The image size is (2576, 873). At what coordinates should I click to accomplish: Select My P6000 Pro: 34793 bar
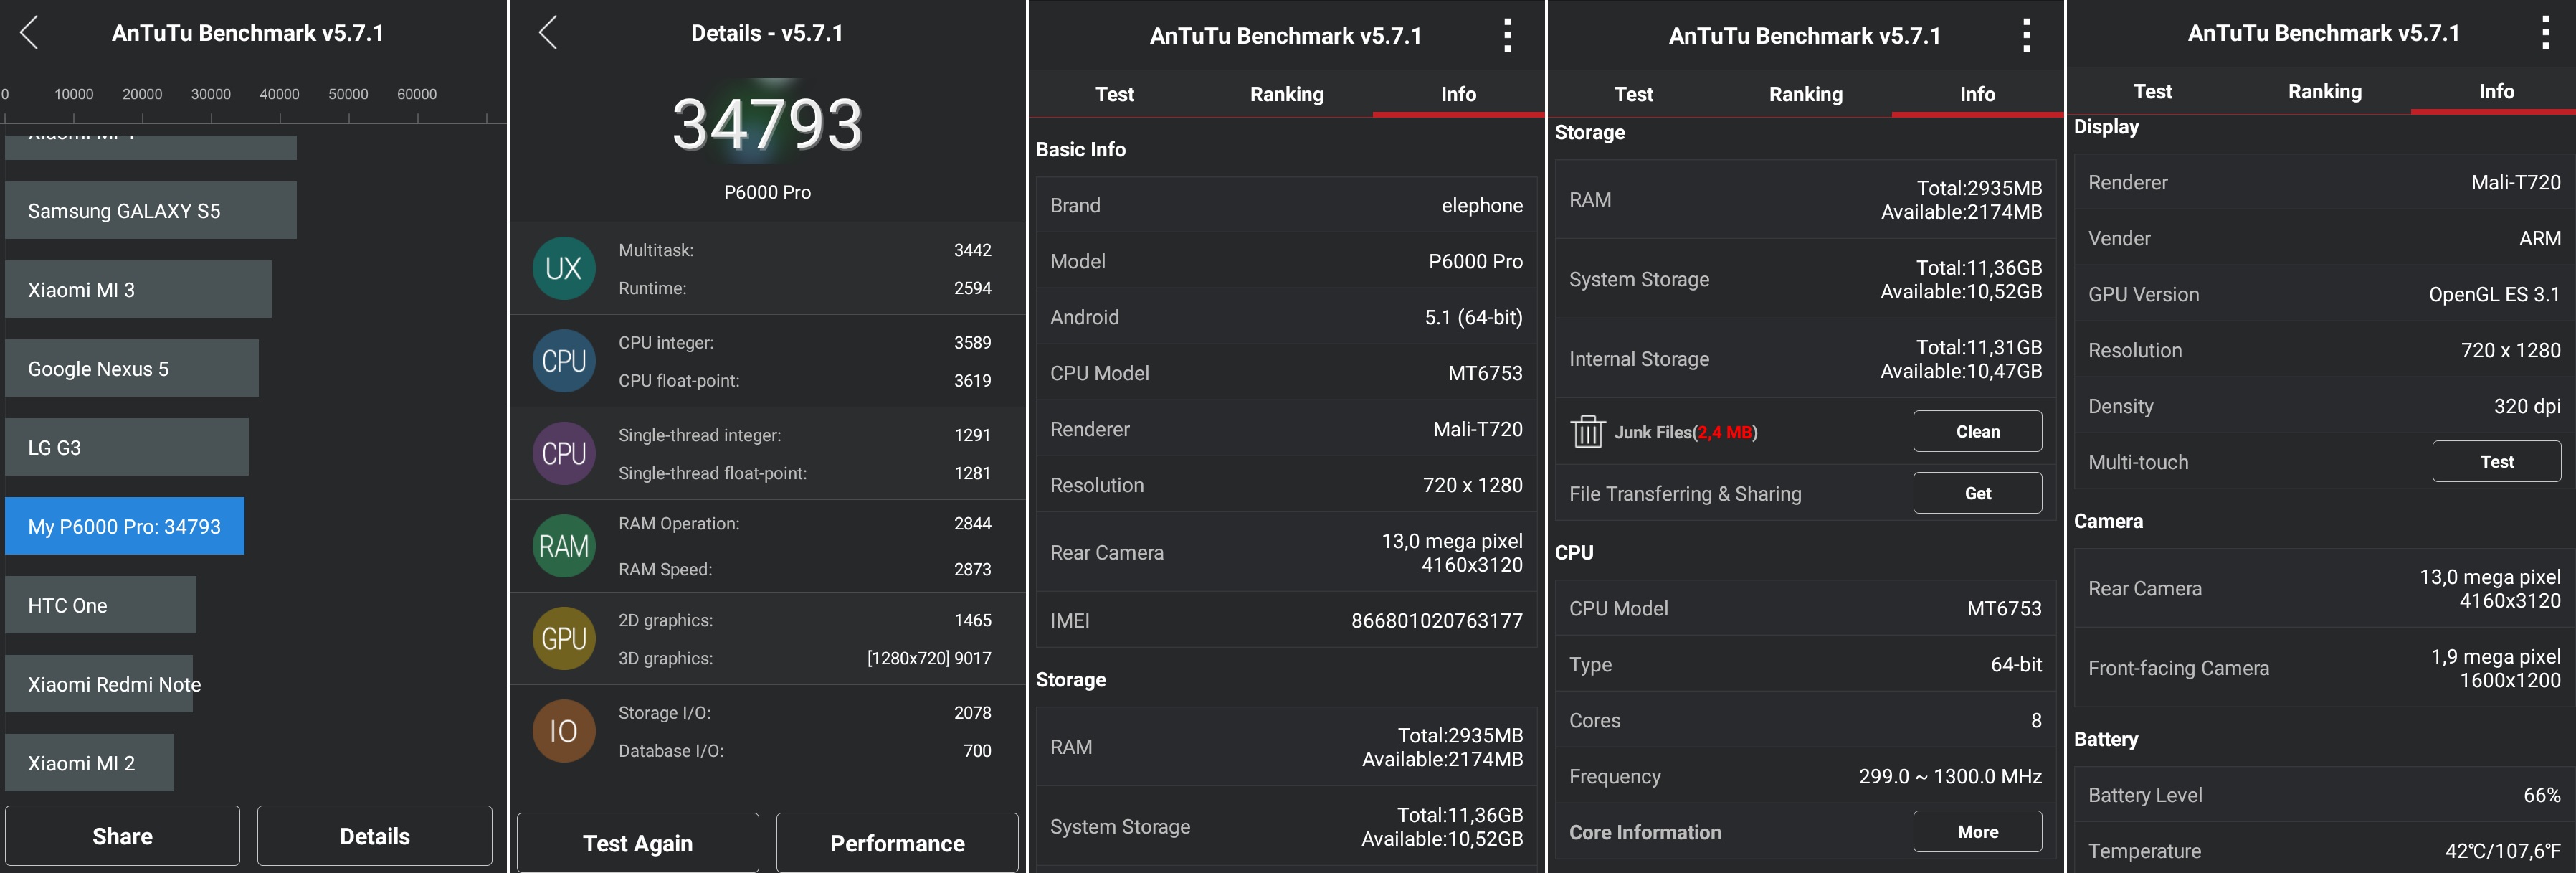(125, 526)
